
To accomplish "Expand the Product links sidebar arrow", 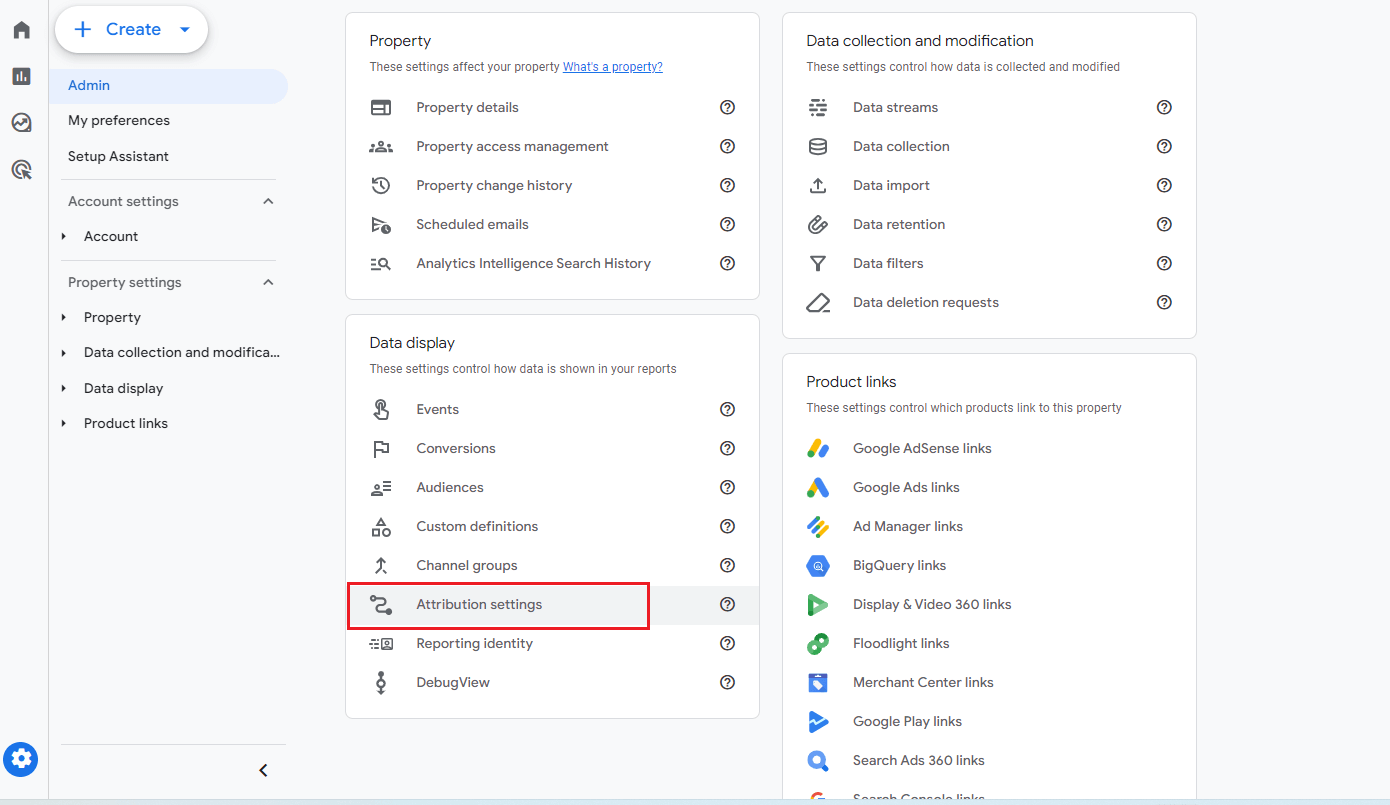I will pyautogui.click(x=64, y=423).
